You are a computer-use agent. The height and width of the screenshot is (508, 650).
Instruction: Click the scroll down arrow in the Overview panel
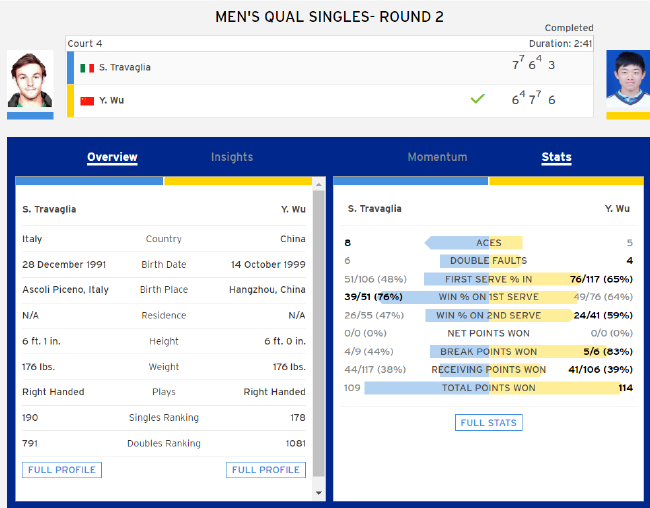click(x=319, y=493)
